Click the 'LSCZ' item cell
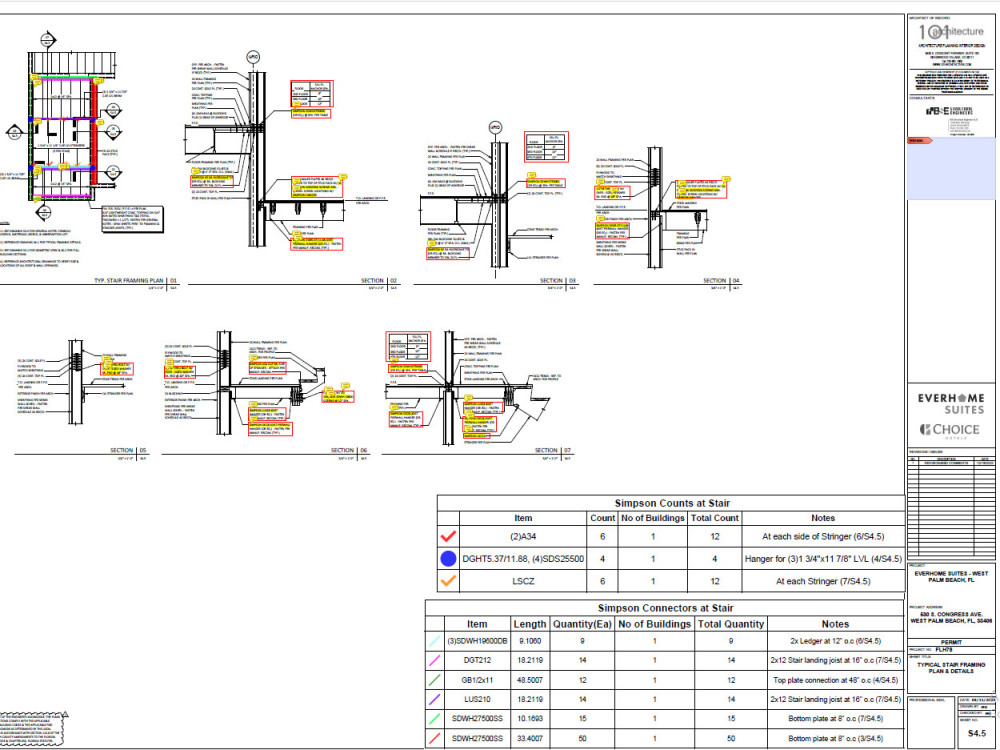Screen dimensions: 1000x750 pos(523,581)
